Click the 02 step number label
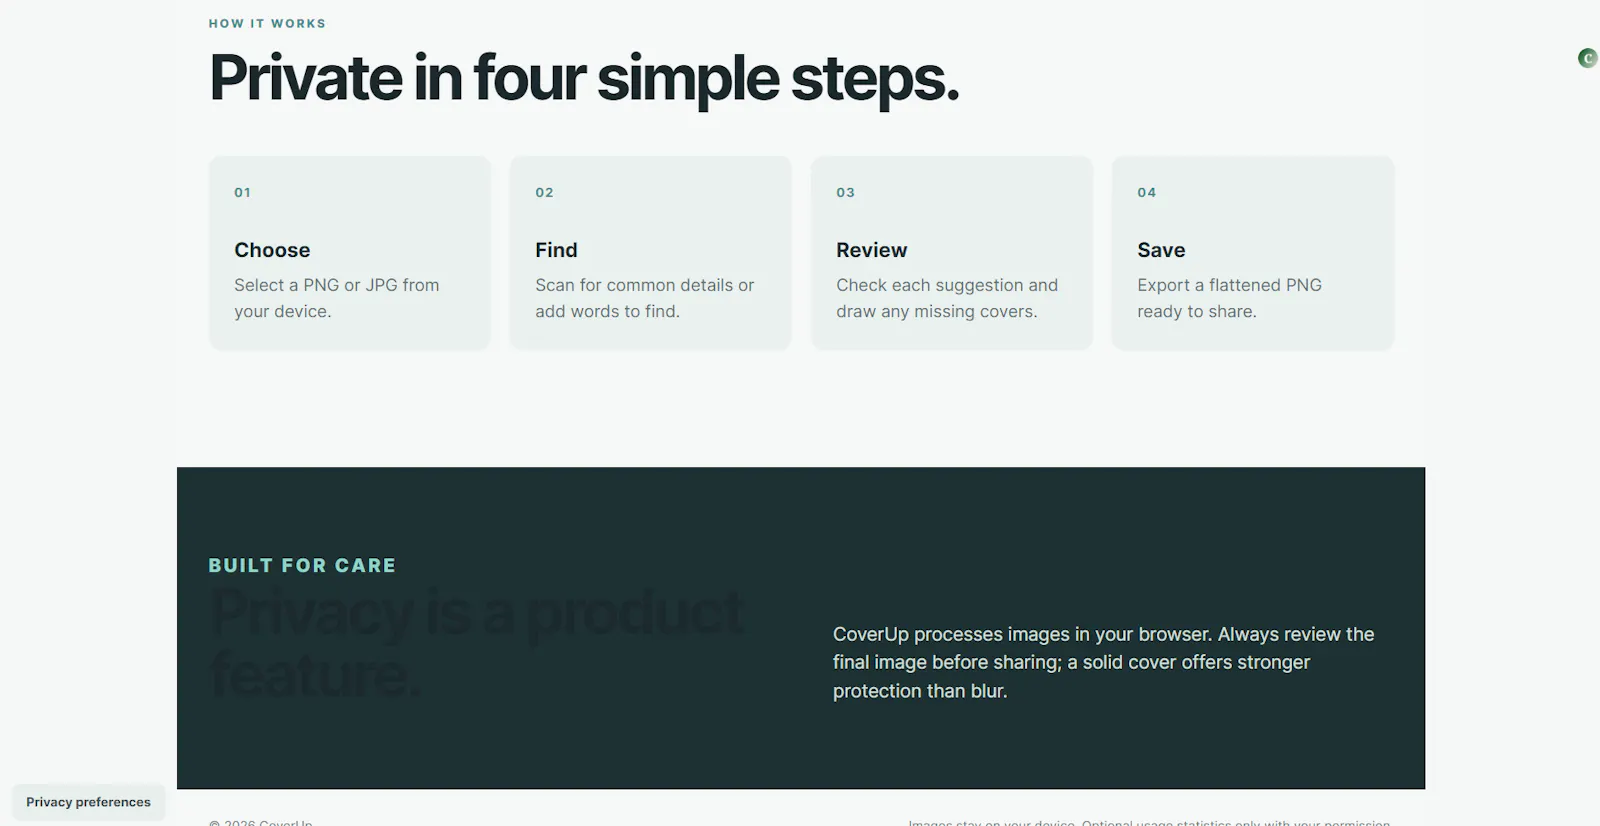1600x826 pixels. (544, 192)
